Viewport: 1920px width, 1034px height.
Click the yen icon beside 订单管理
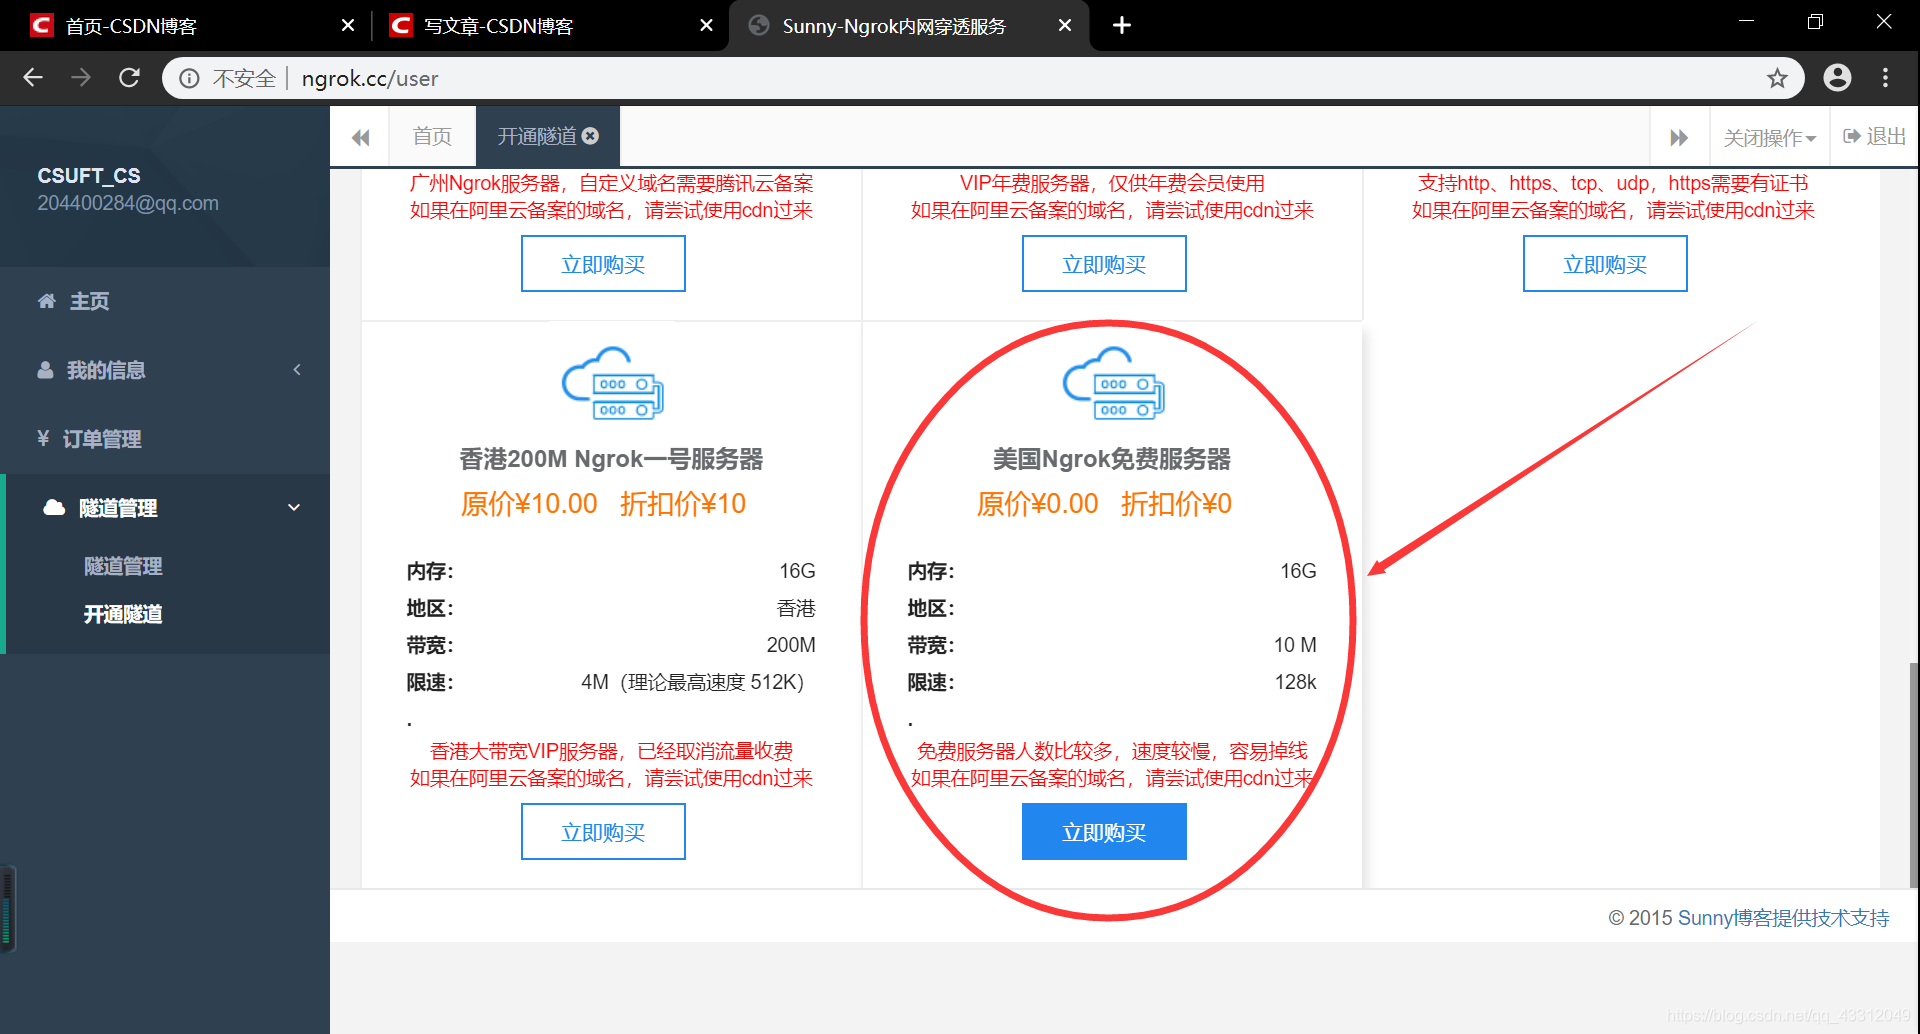pyautogui.click(x=43, y=438)
